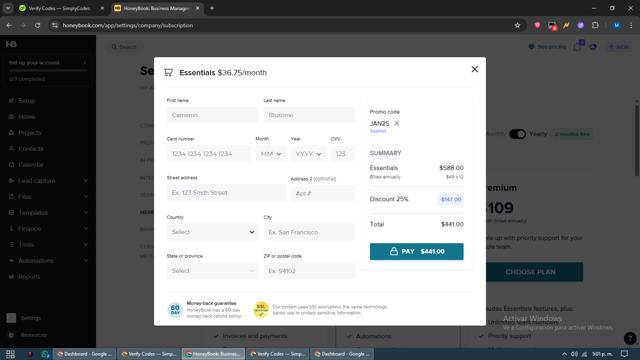The height and width of the screenshot is (360, 640).
Task: Focus the Address 2 Apt # field
Action: click(323, 193)
